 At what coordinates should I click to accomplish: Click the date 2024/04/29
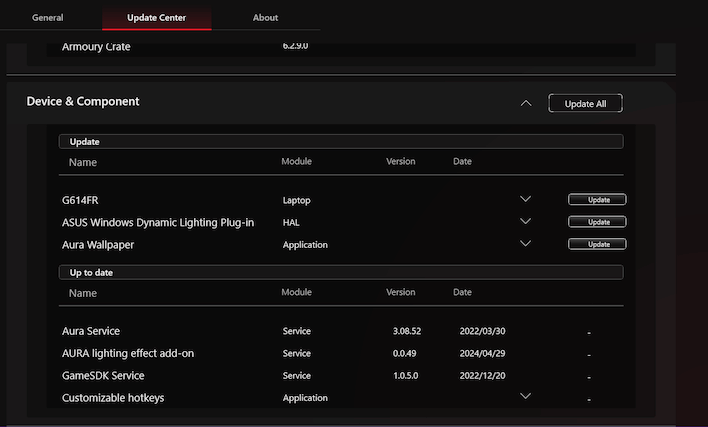pos(482,353)
